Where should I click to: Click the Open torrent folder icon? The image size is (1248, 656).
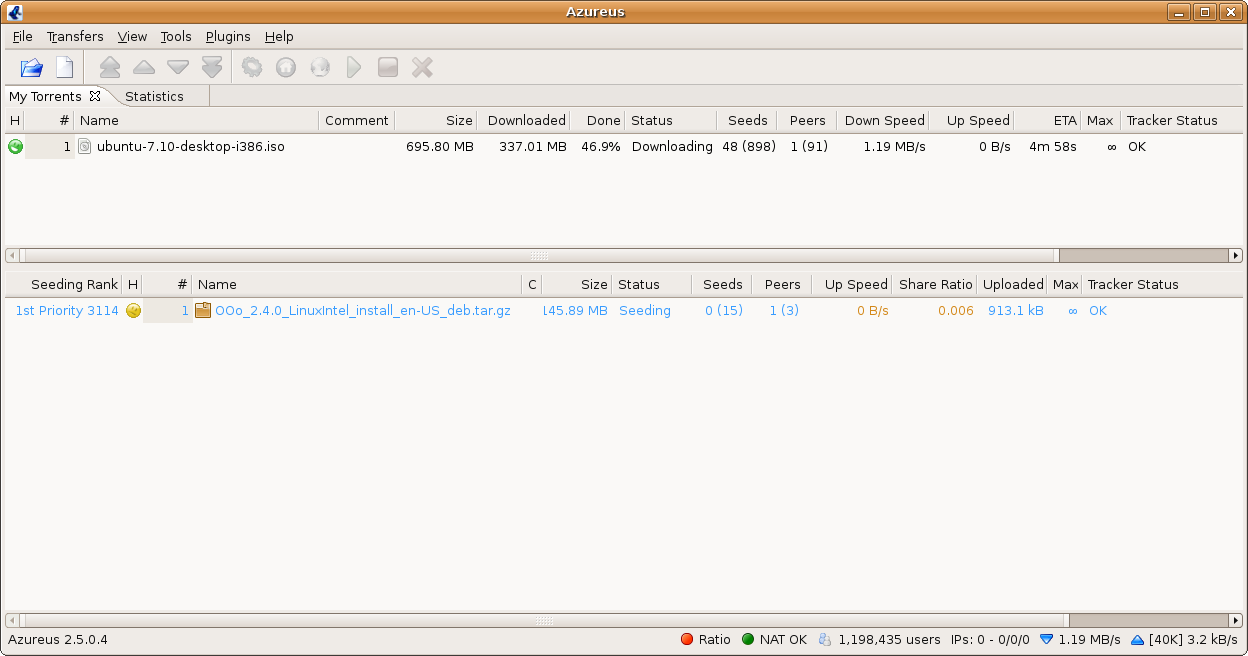(x=32, y=68)
